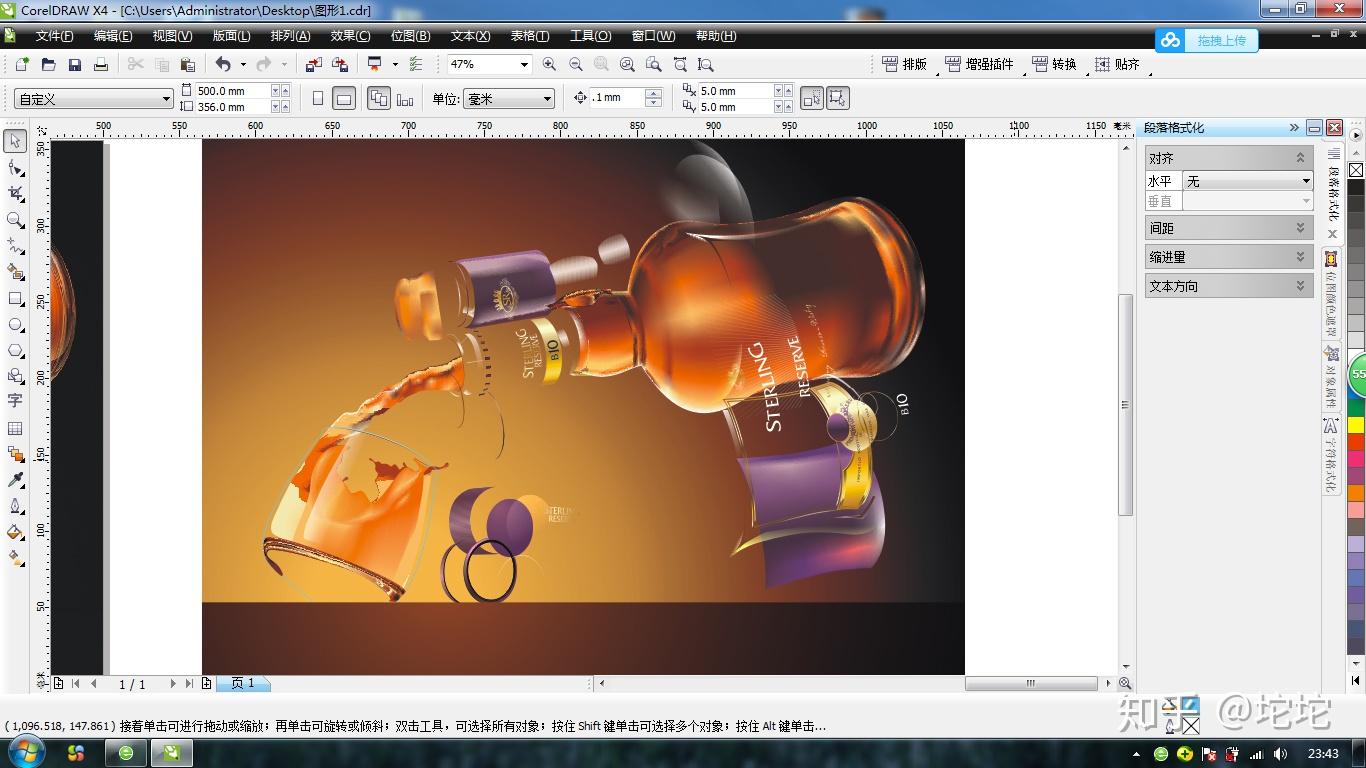
Task: Open the 文件(F) menu
Action: coord(54,36)
